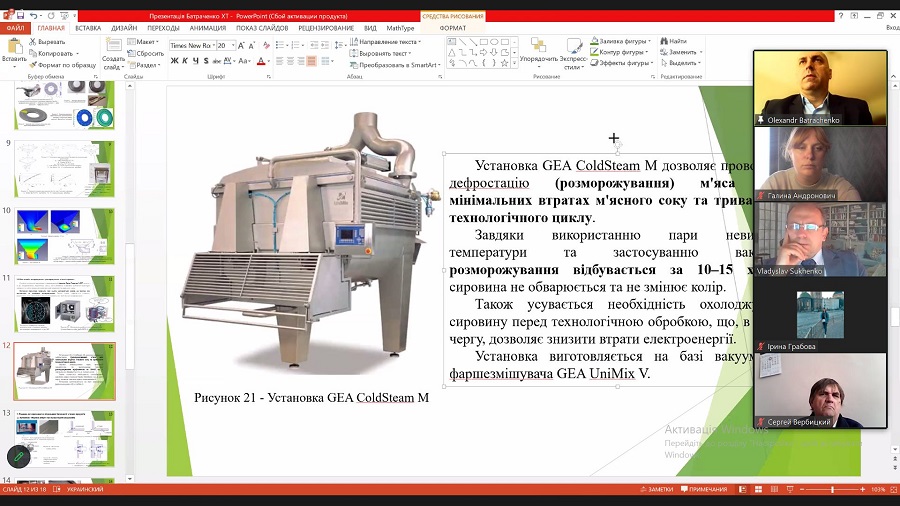The height and width of the screenshot is (506, 900).
Task: Increase list indent level icon
Action: pyautogui.click(x=325, y=45)
